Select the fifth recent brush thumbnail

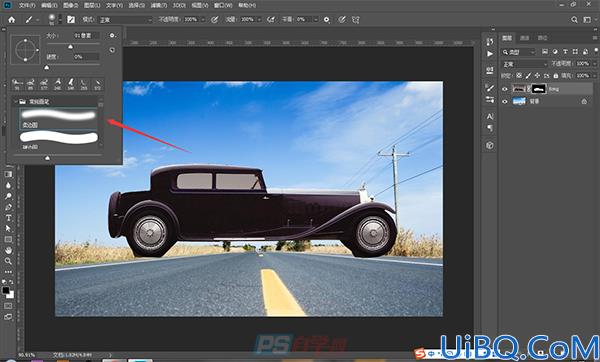(x=71, y=84)
